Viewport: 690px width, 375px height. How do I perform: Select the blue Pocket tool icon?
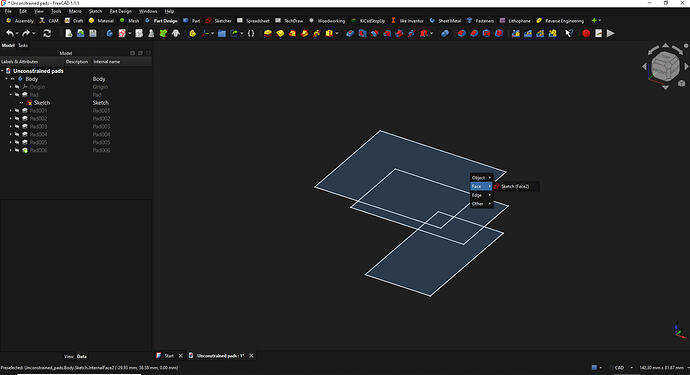click(350, 33)
